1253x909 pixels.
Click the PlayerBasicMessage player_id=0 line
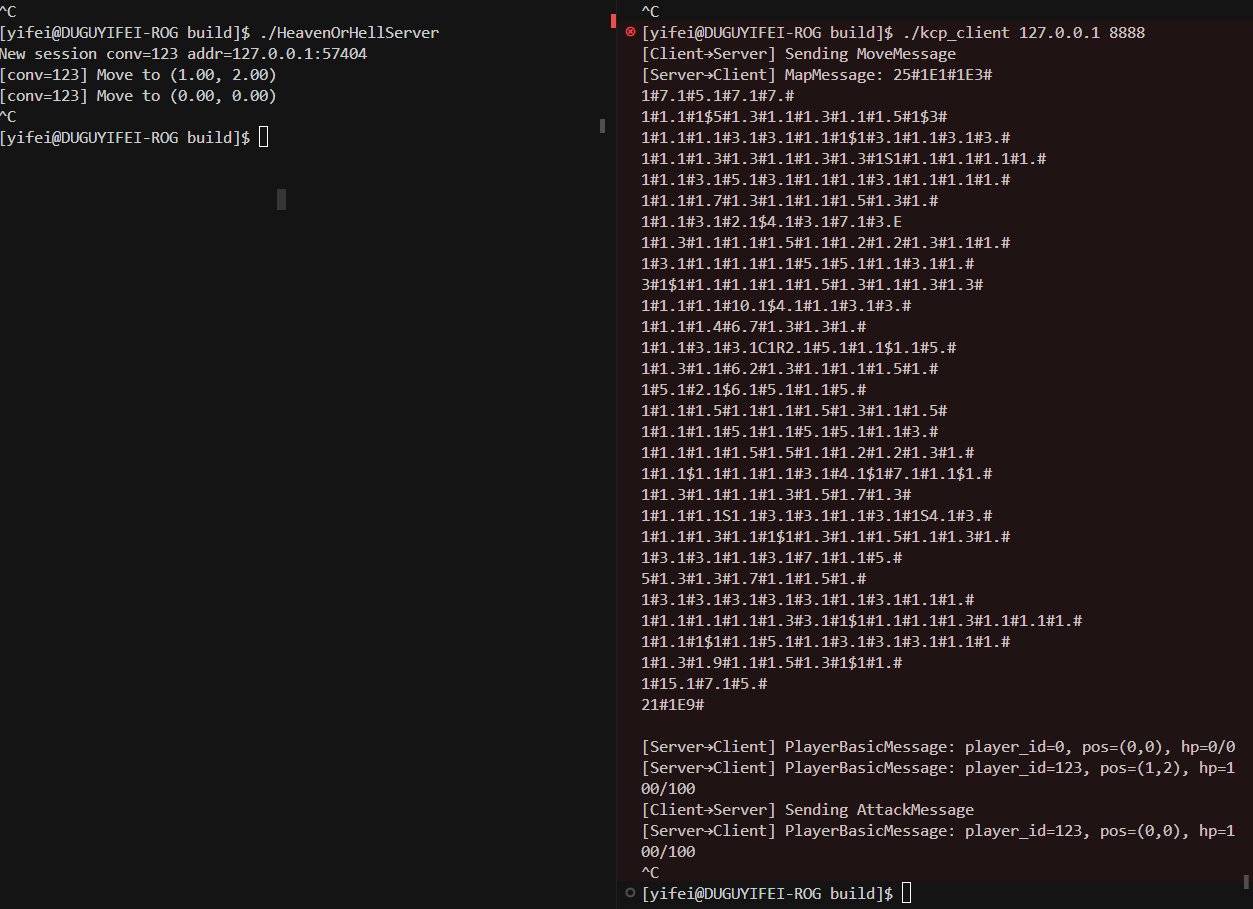click(938, 747)
